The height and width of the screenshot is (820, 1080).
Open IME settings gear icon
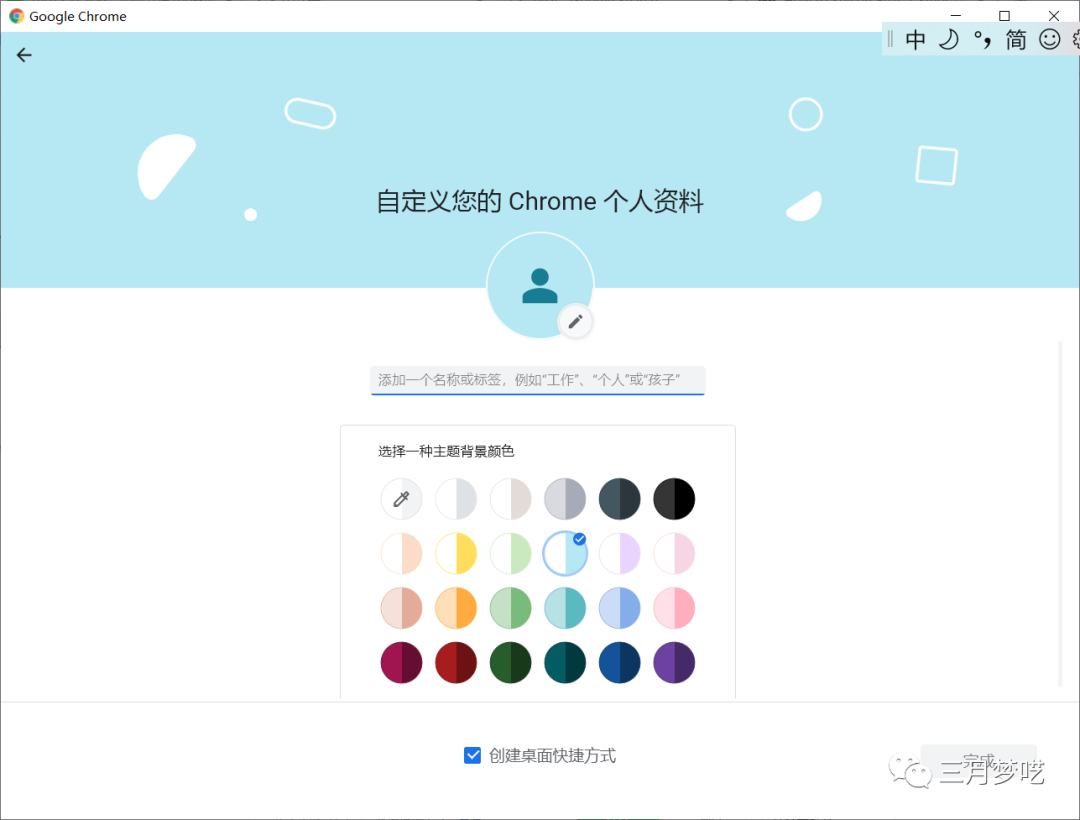[x=1075, y=39]
